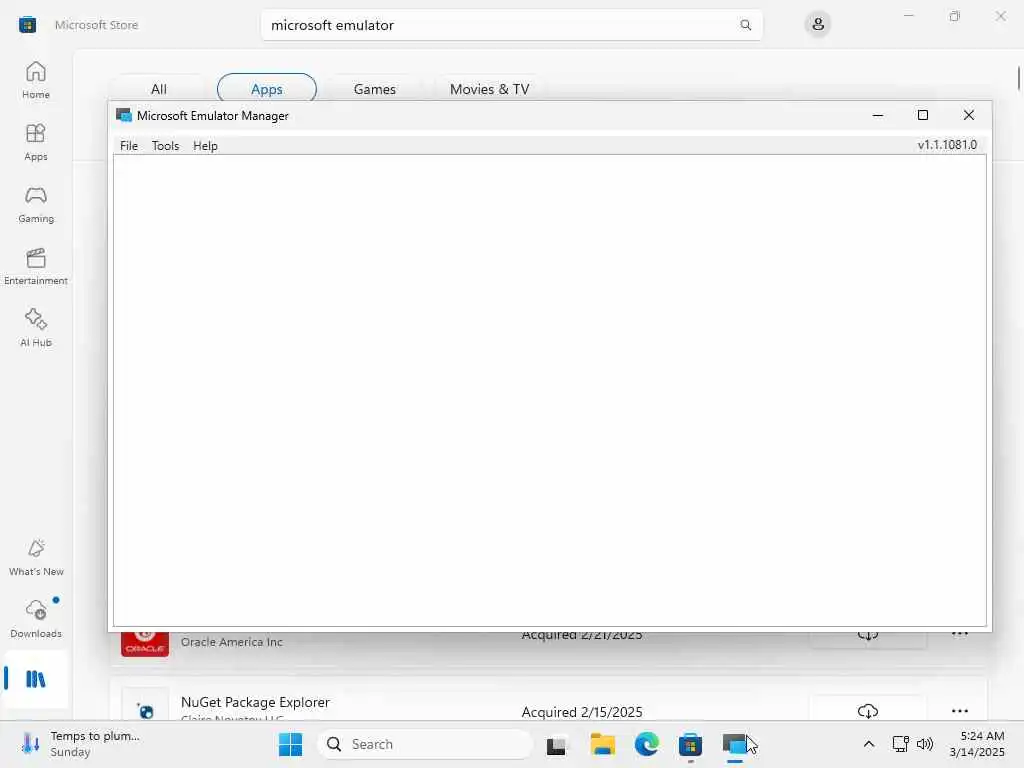1024x768 pixels.
Task: Close the Microsoft Emulator Manager window
Action: point(968,116)
